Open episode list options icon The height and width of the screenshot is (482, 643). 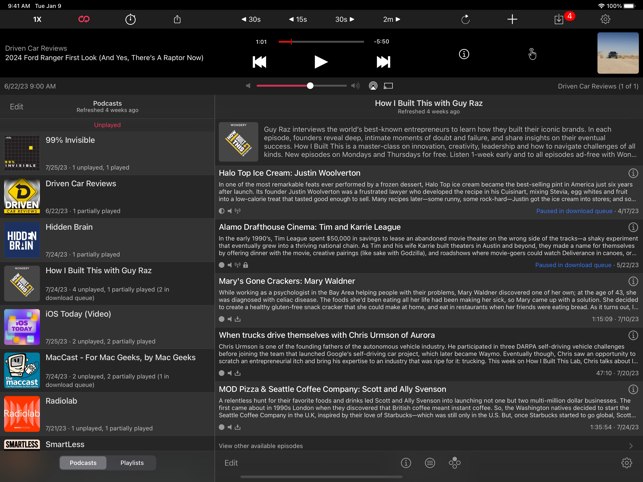pos(430,463)
